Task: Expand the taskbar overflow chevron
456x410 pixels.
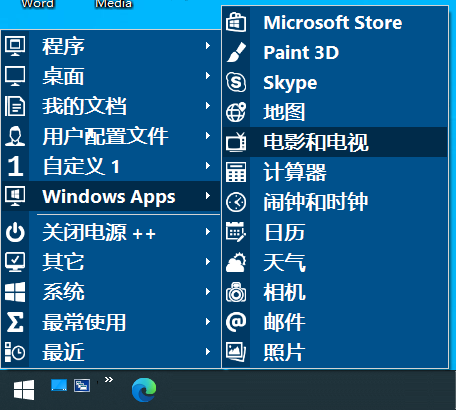Action: 109,379
